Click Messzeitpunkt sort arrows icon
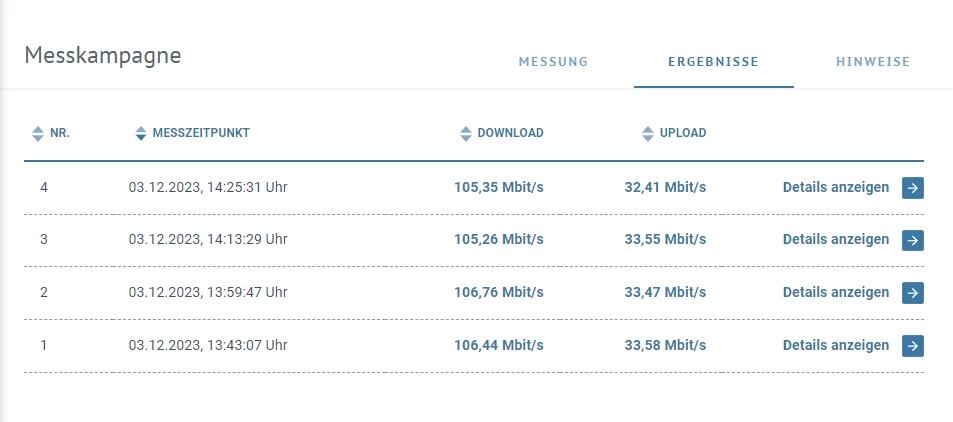 pos(140,133)
